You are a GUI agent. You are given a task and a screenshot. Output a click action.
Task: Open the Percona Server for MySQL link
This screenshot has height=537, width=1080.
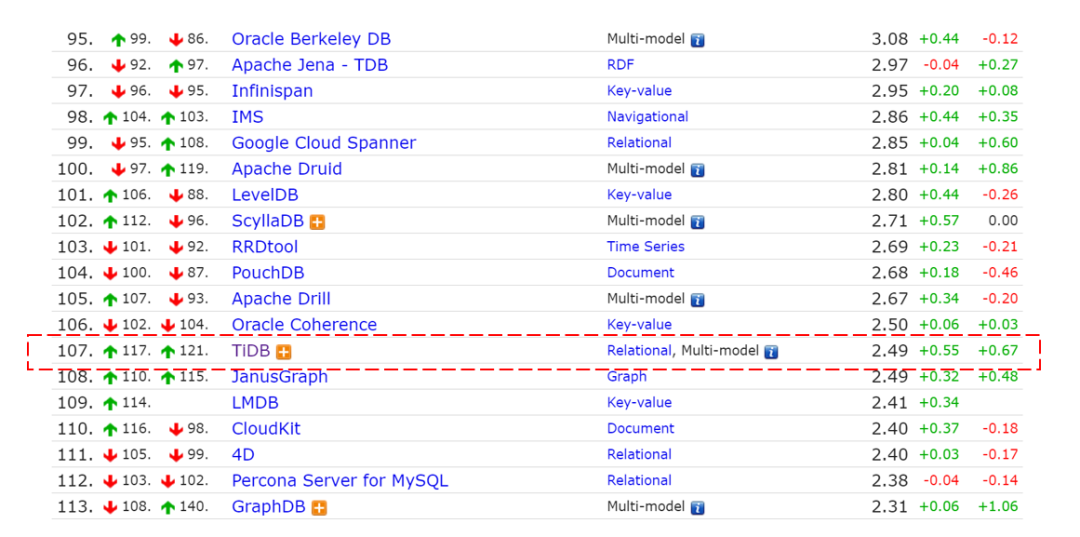tap(340, 481)
